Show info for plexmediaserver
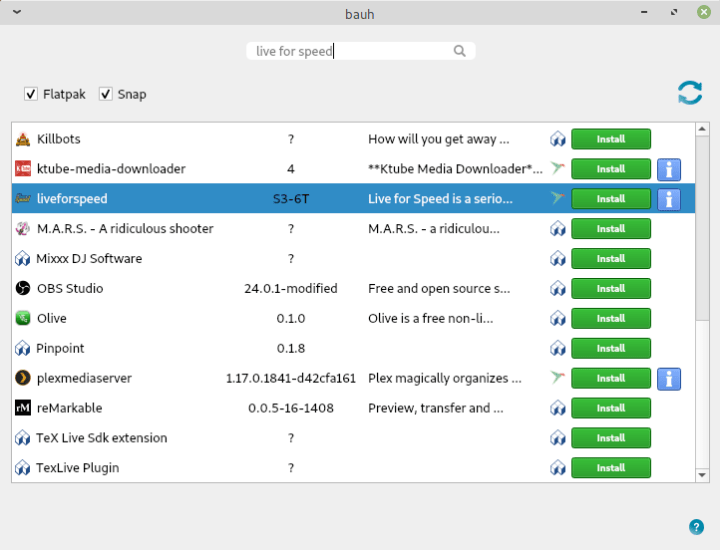The image size is (720, 550). pos(669,379)
